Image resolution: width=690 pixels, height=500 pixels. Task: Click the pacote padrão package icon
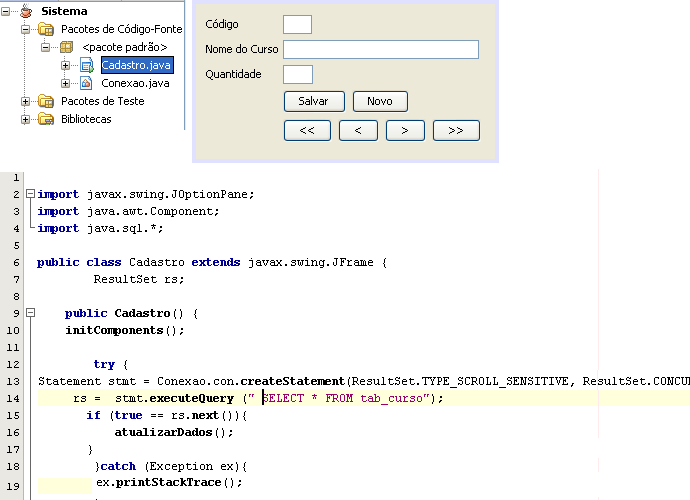(x=66, y=47)
